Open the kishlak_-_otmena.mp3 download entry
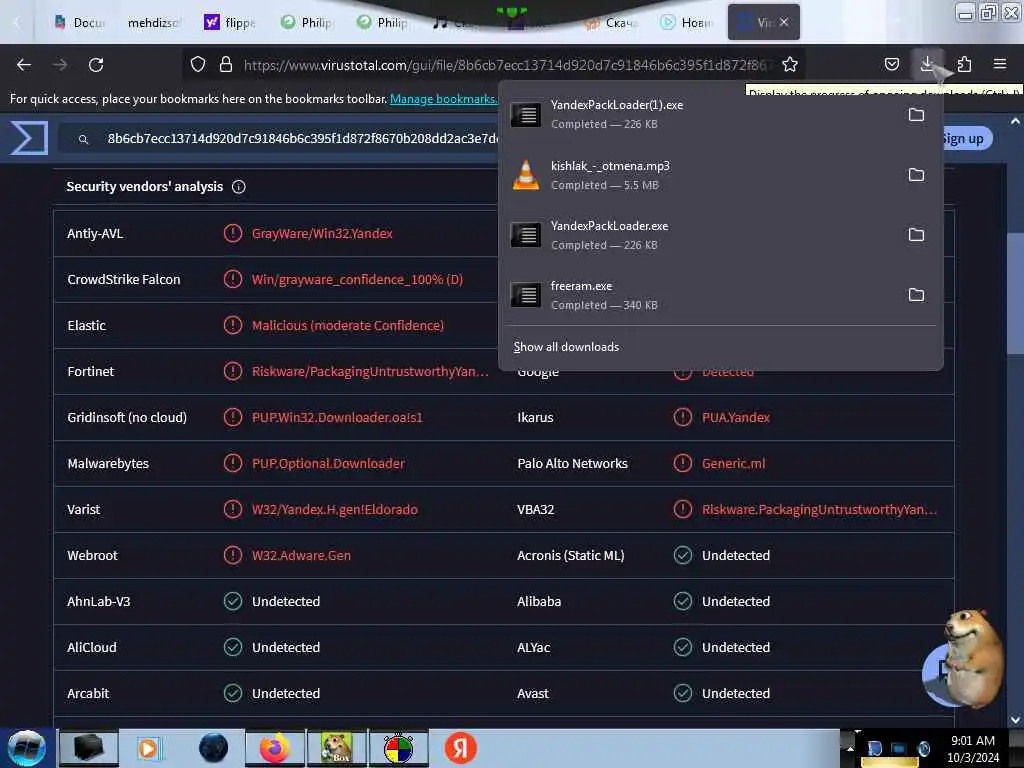The image size is (1024, 768). click(x=702, y=175)
